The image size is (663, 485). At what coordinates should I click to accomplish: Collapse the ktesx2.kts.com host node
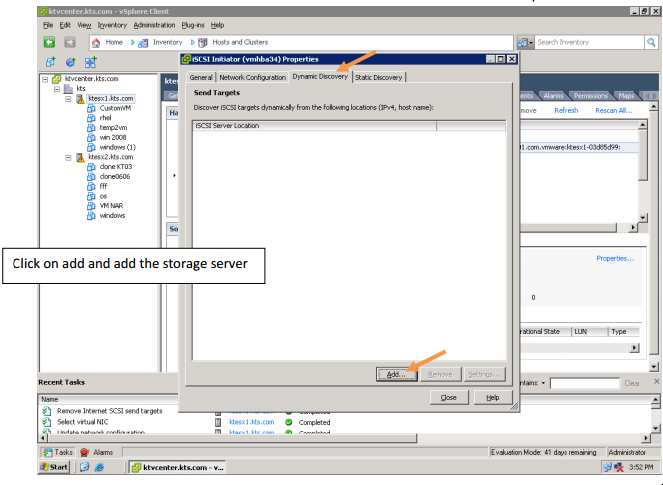[68, 157]
